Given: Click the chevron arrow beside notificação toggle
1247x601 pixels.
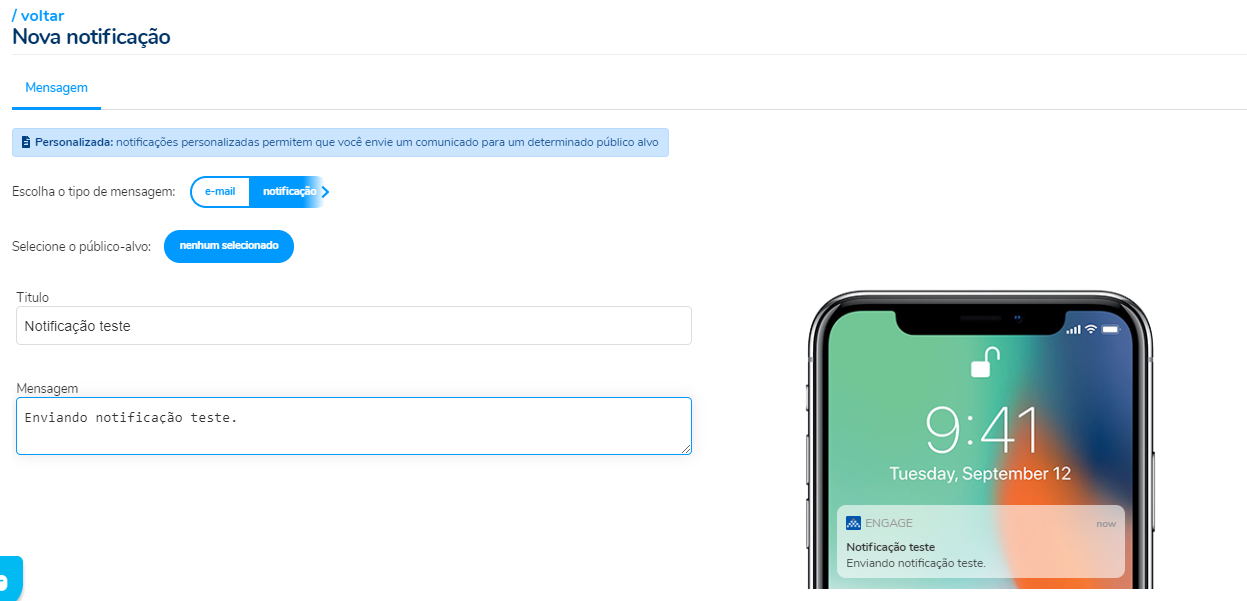Looking at the screenshot, I should click(x=325, y=192).
